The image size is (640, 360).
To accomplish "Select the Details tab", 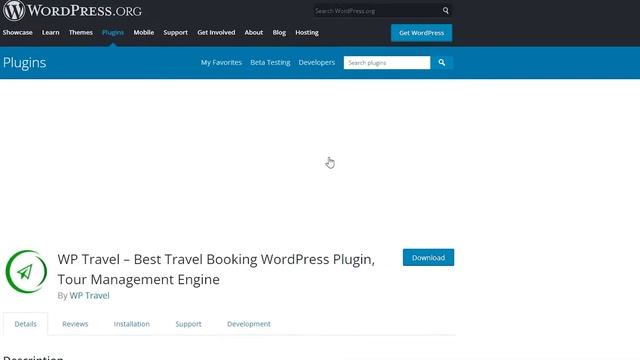I will pos(25,324).
